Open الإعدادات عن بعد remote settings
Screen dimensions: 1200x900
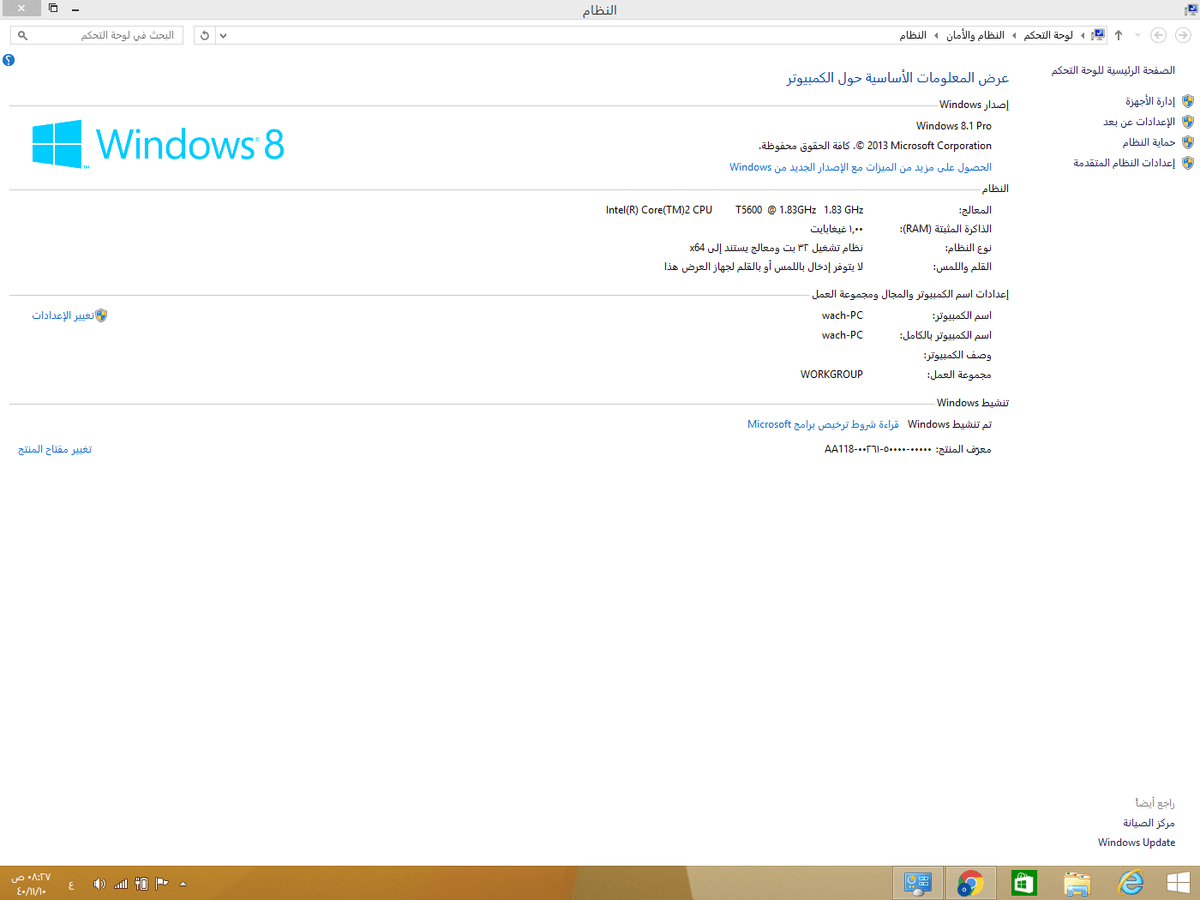(x=1139, y=122)
